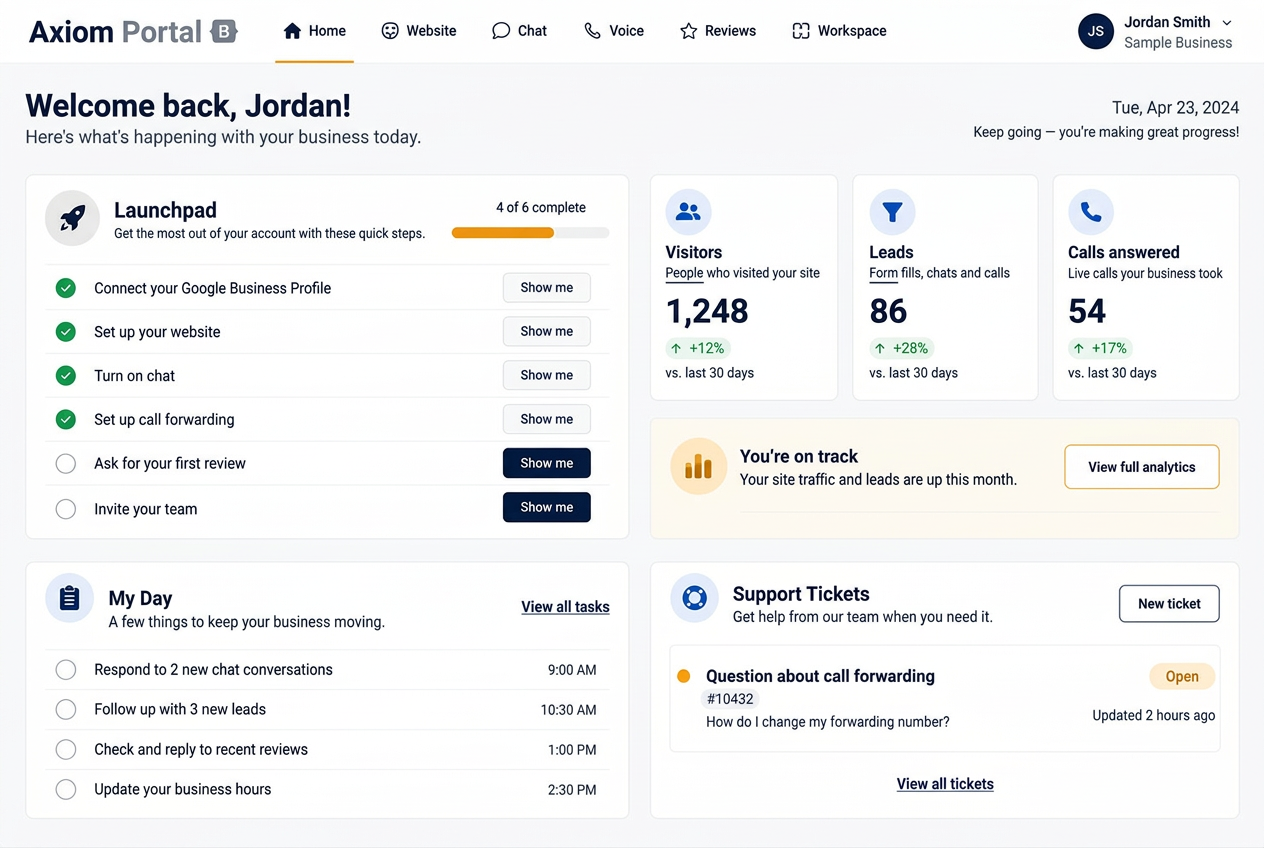Open the Question about call forwarding ticket
This screenshot has width=1264, height=848.
(x=945, y=698)
